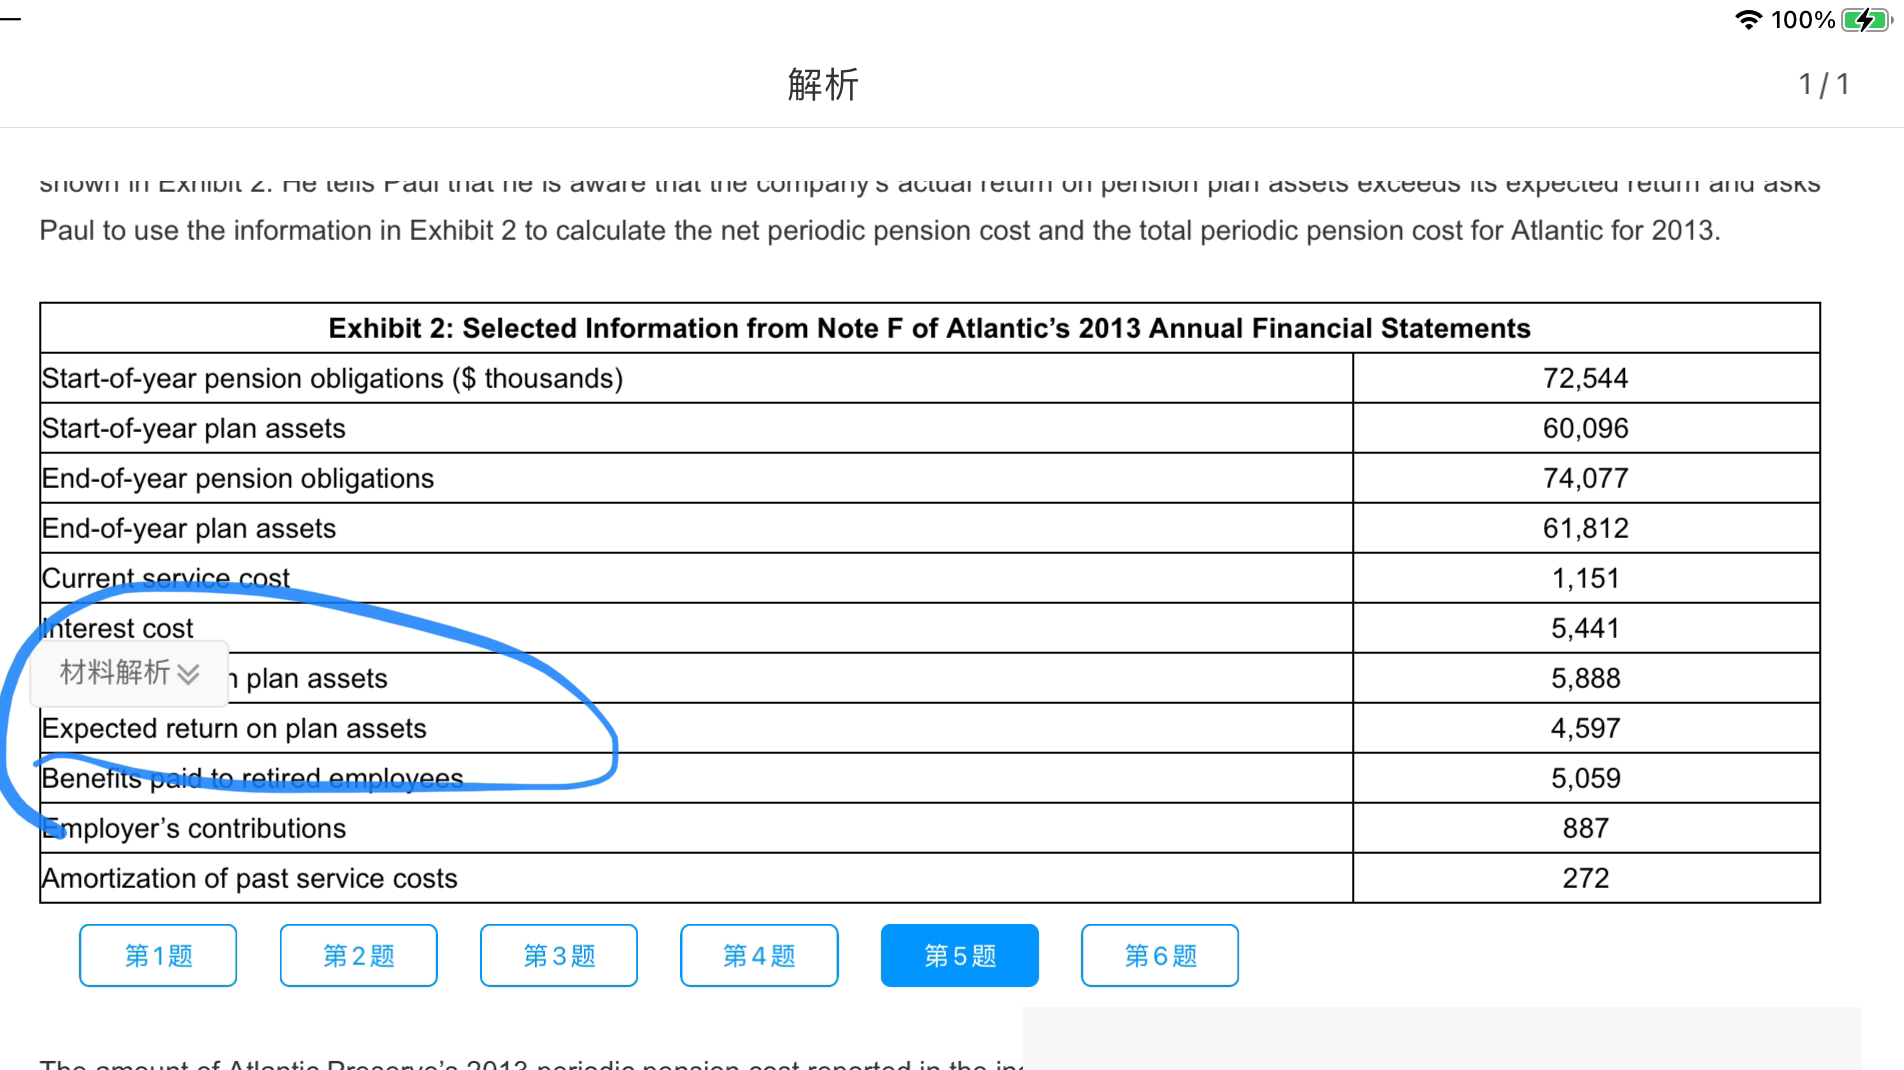Click the Amortization of past service costs row
Screen dimensions: 1904x1070
(x=249, y=879)
